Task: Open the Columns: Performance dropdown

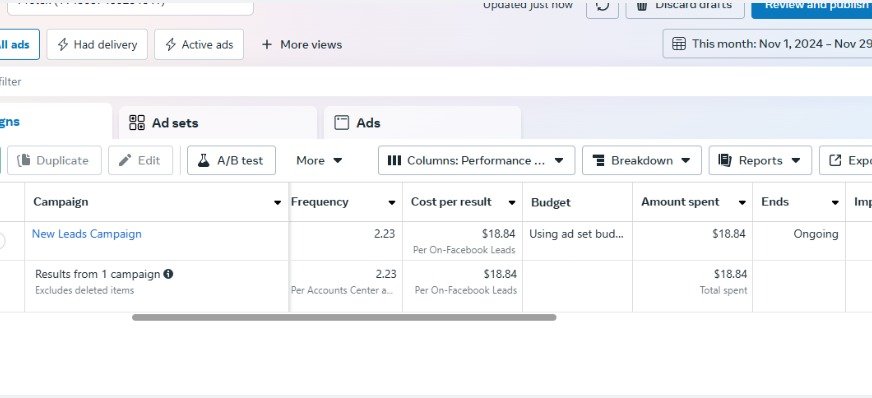Action: [x=477, y=160]
